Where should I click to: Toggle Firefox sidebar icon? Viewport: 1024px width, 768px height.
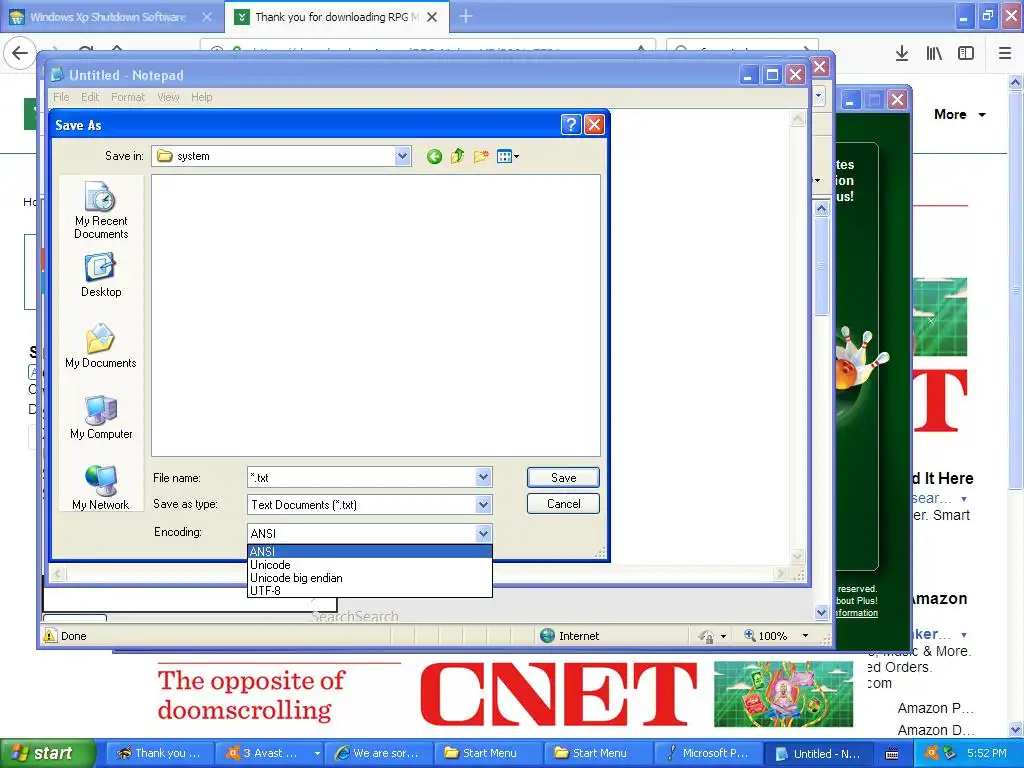point(966,53)
